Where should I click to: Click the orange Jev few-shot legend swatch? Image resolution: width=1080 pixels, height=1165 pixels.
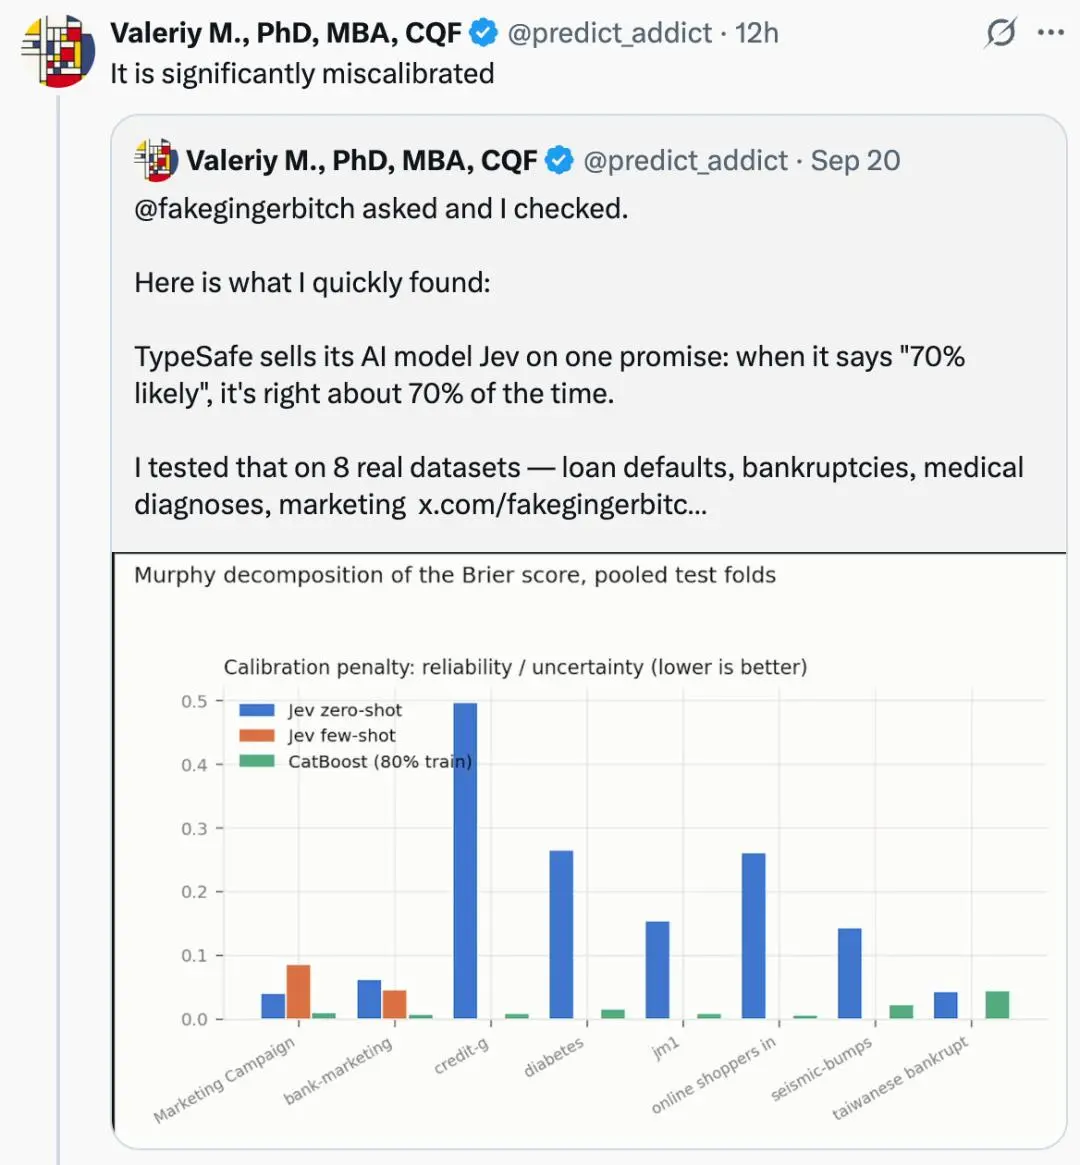point(257,736)
